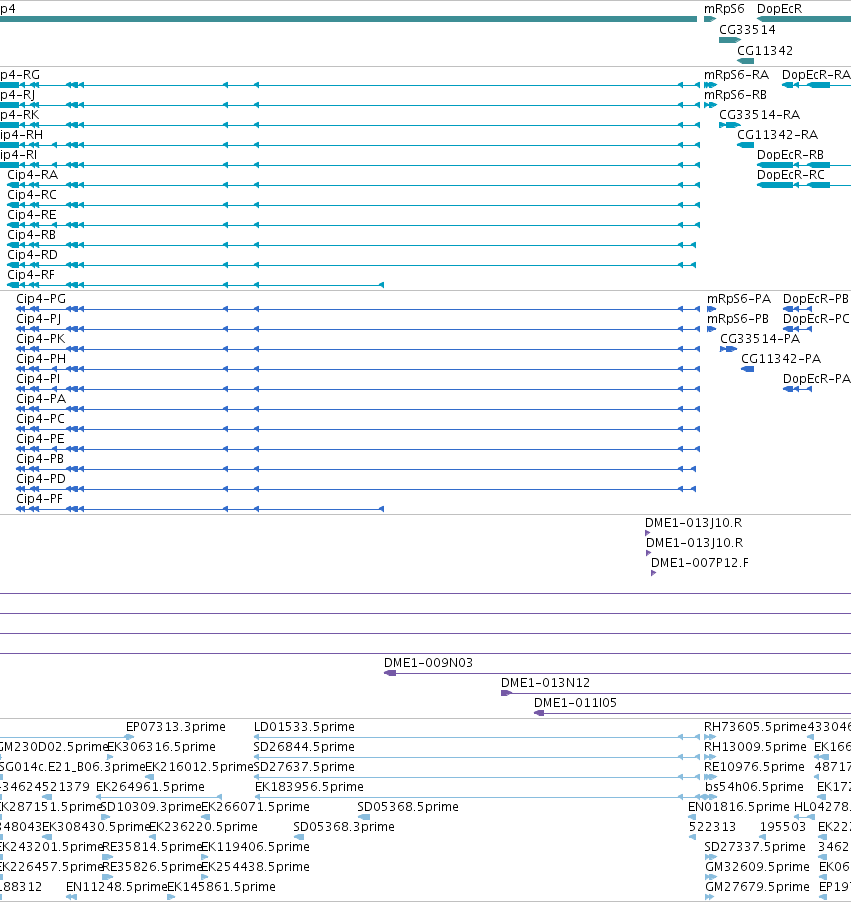Click EST label EN11248.5prime
The width and height of the screenshot is (851, 902).
pyautogui.click(x=116, y=887)
